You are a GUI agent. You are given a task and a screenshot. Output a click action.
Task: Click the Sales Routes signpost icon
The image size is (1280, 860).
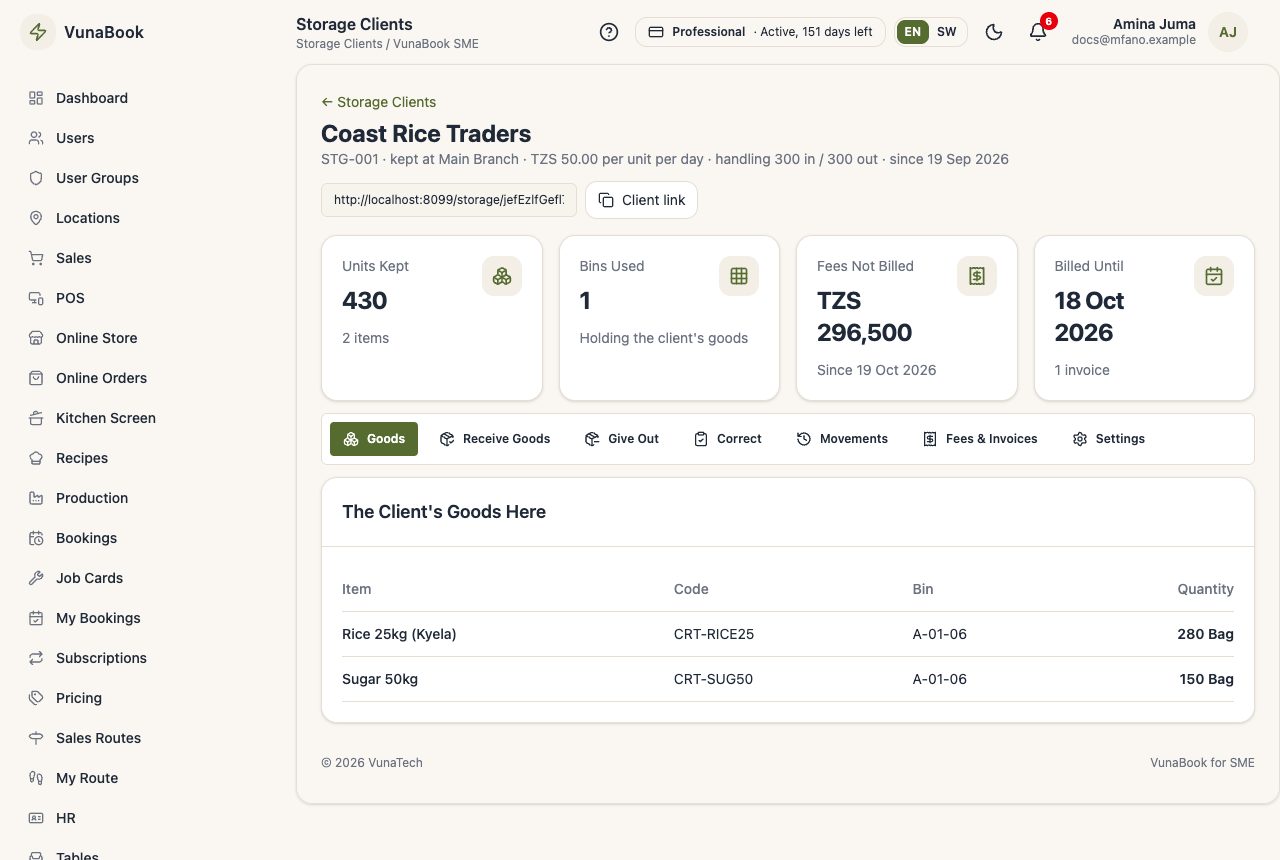click(x=36, y=738)
